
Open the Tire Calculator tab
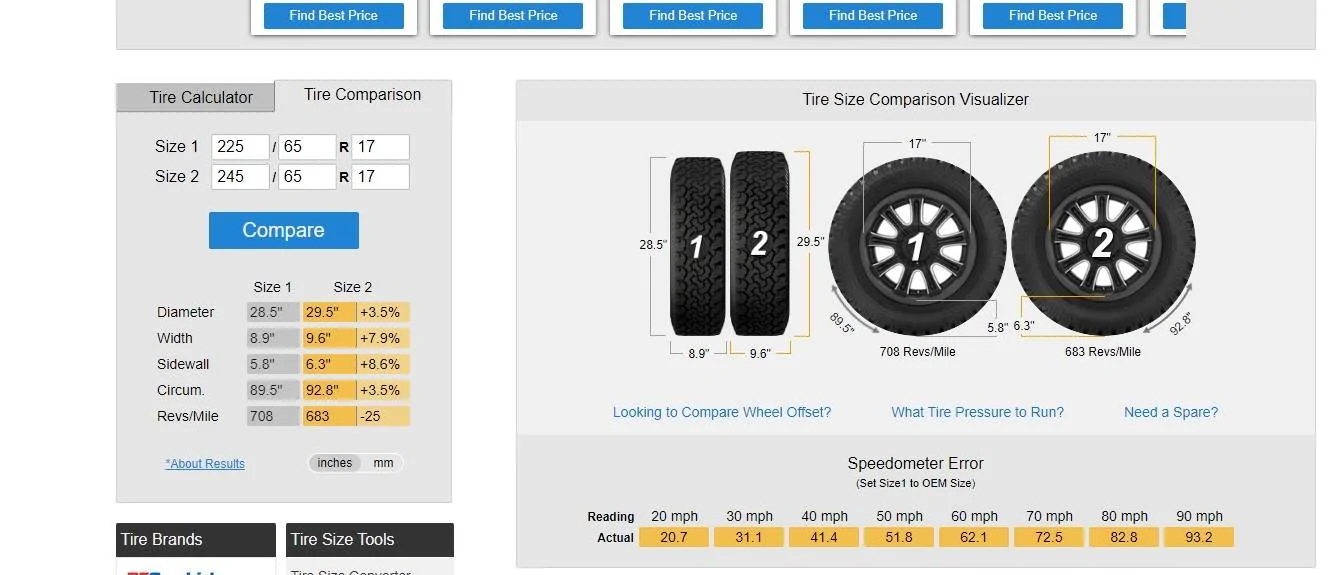coord(200,97)
